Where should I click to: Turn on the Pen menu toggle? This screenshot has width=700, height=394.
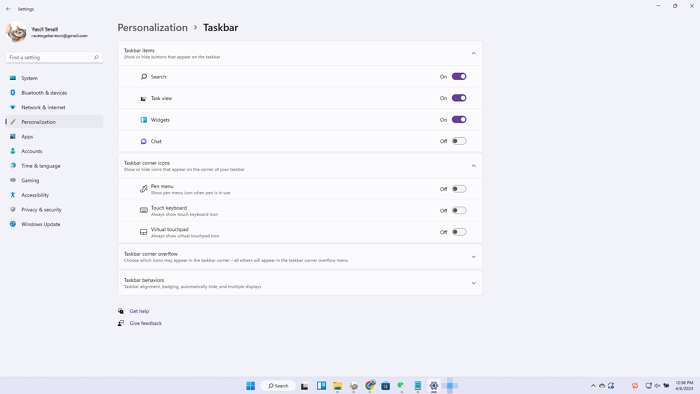coord(459,189)
